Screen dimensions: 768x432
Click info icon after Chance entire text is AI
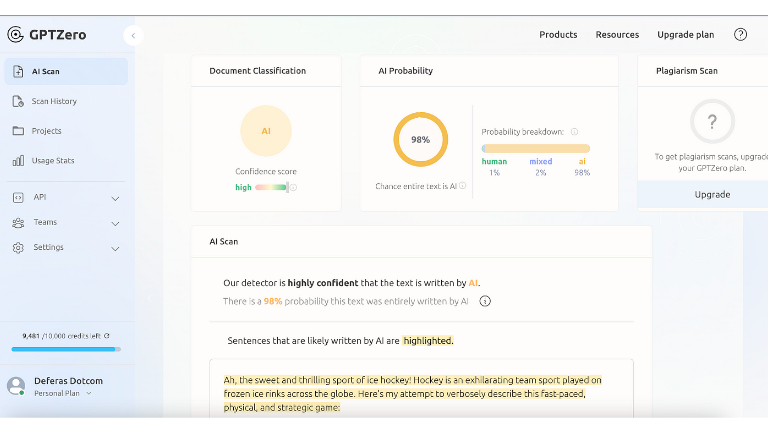coord(462,186)
